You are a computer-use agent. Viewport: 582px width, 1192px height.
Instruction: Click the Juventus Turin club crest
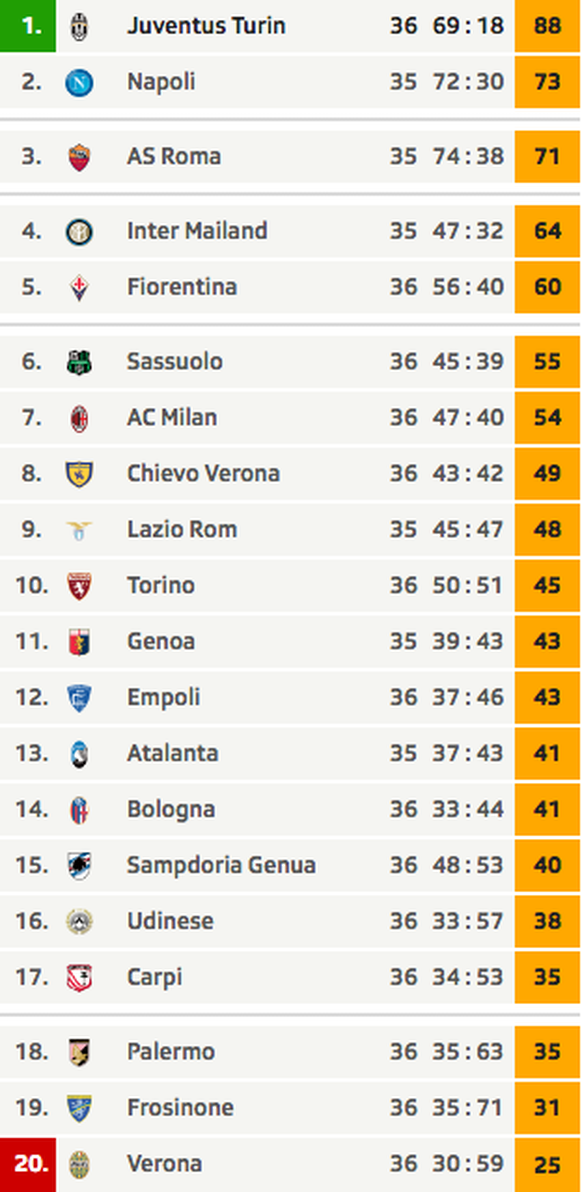pos(79,26)
